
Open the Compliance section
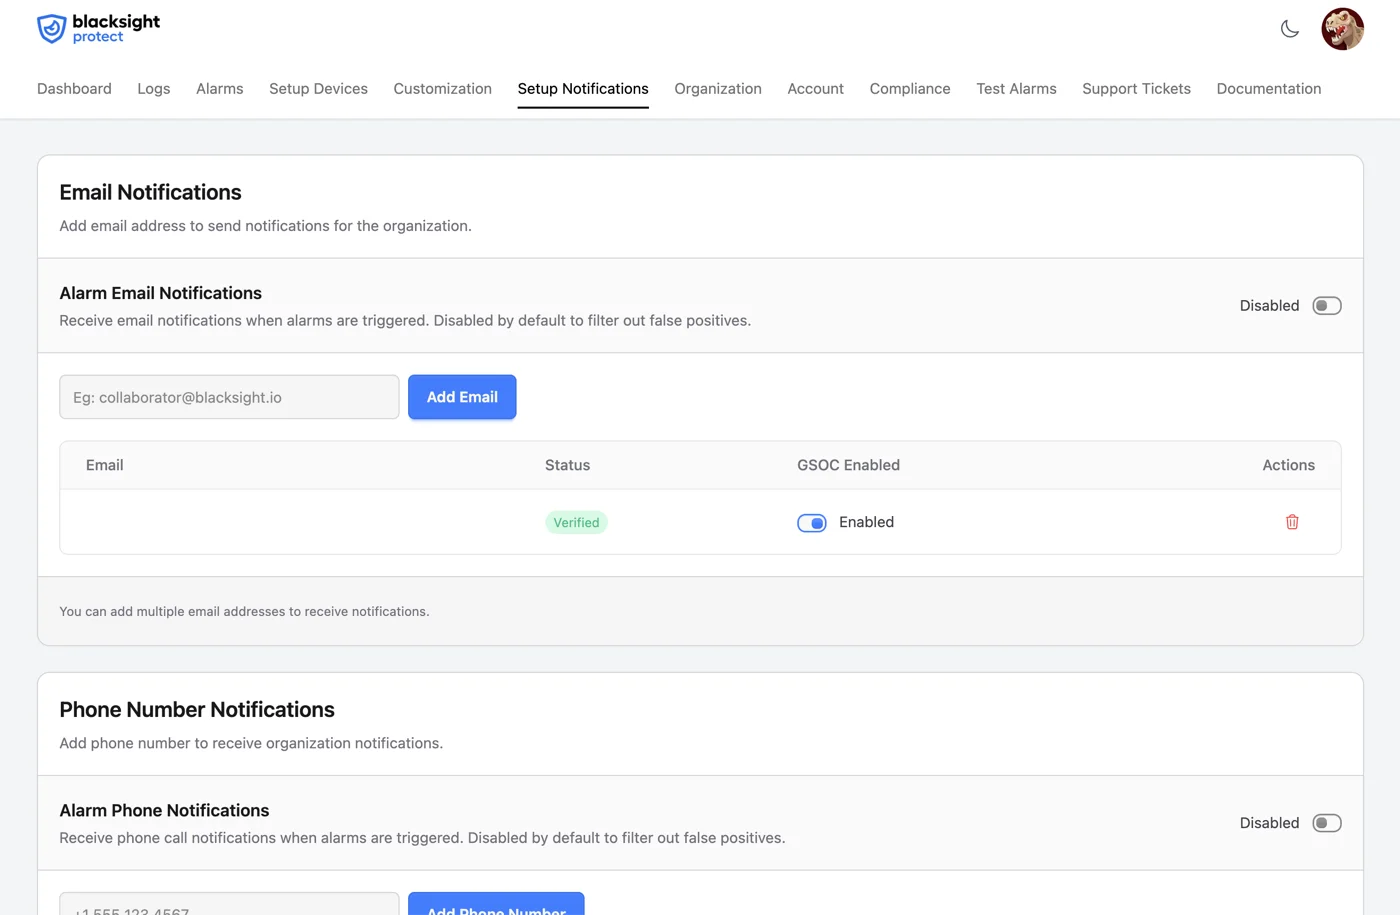click(x=909, y=89)
